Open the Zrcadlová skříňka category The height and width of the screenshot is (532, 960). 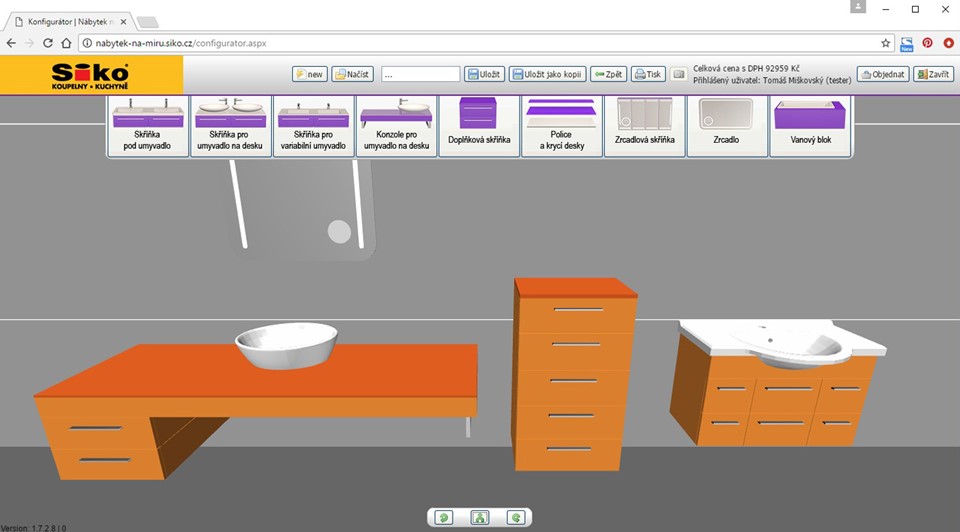(x=645, y=126)
